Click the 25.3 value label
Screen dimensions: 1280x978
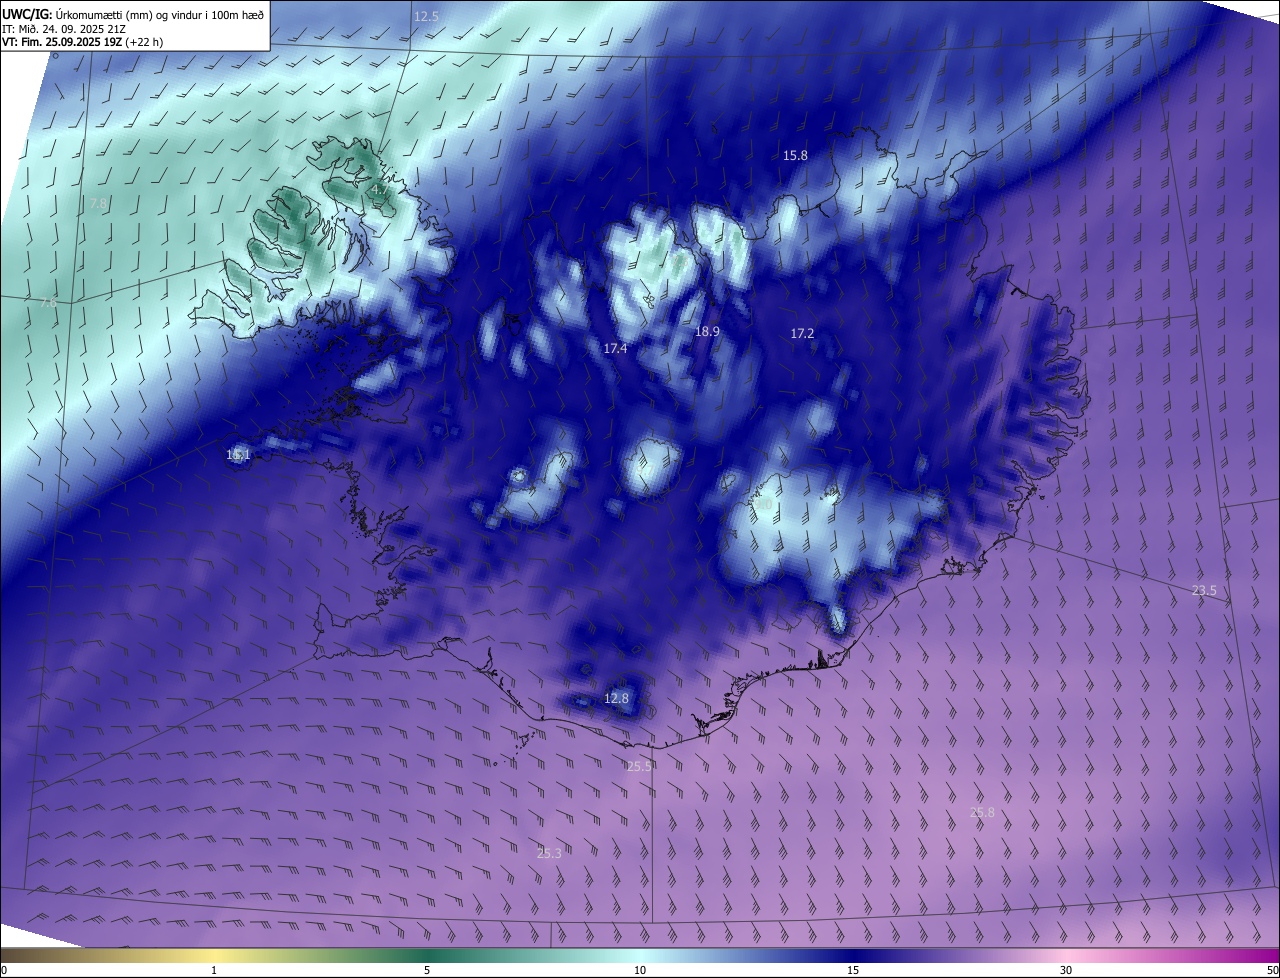point(549,853)
